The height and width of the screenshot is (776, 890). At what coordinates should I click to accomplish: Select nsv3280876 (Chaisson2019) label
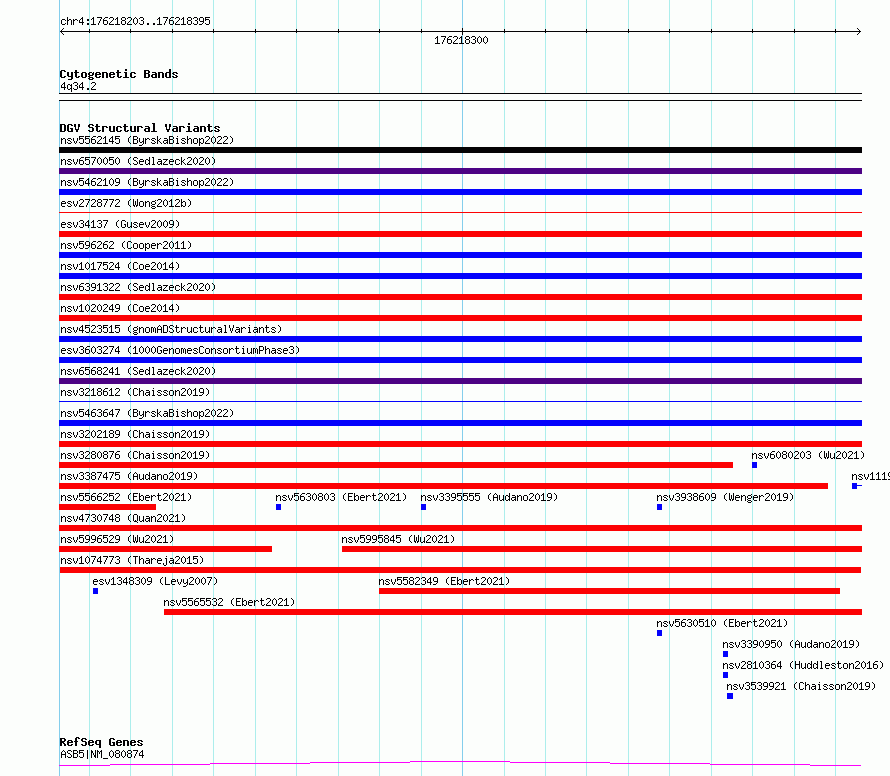click(x=135, y=455)
